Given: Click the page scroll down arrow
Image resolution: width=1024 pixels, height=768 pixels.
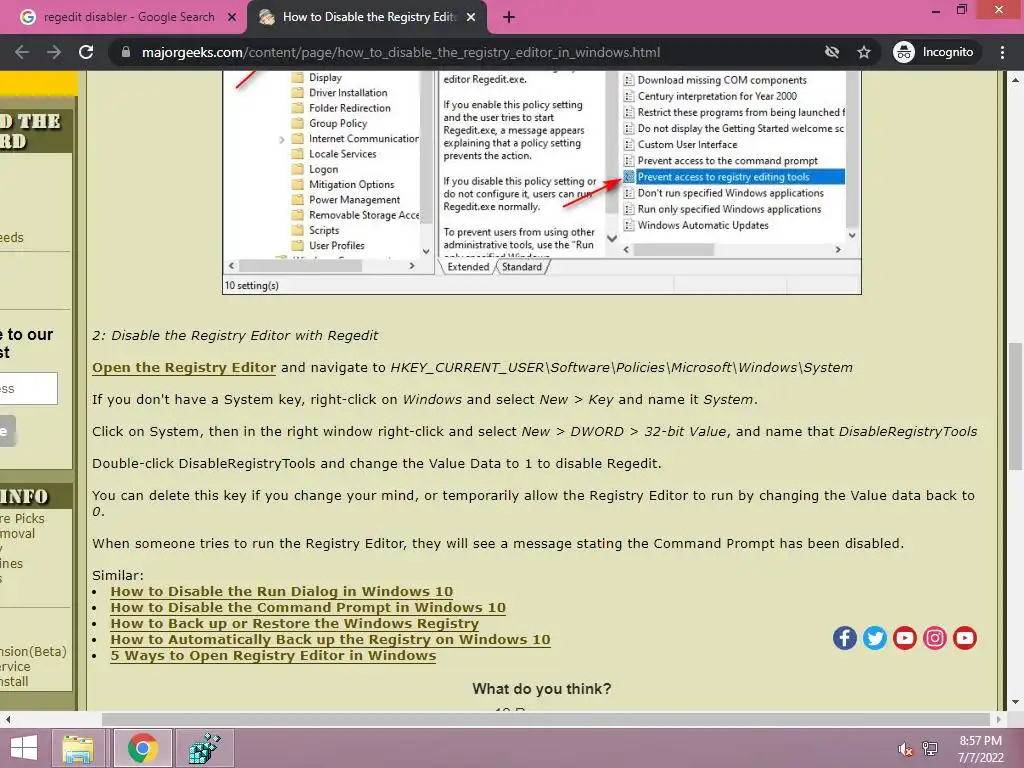Looking at the screenshot, I should point(1016,703).
